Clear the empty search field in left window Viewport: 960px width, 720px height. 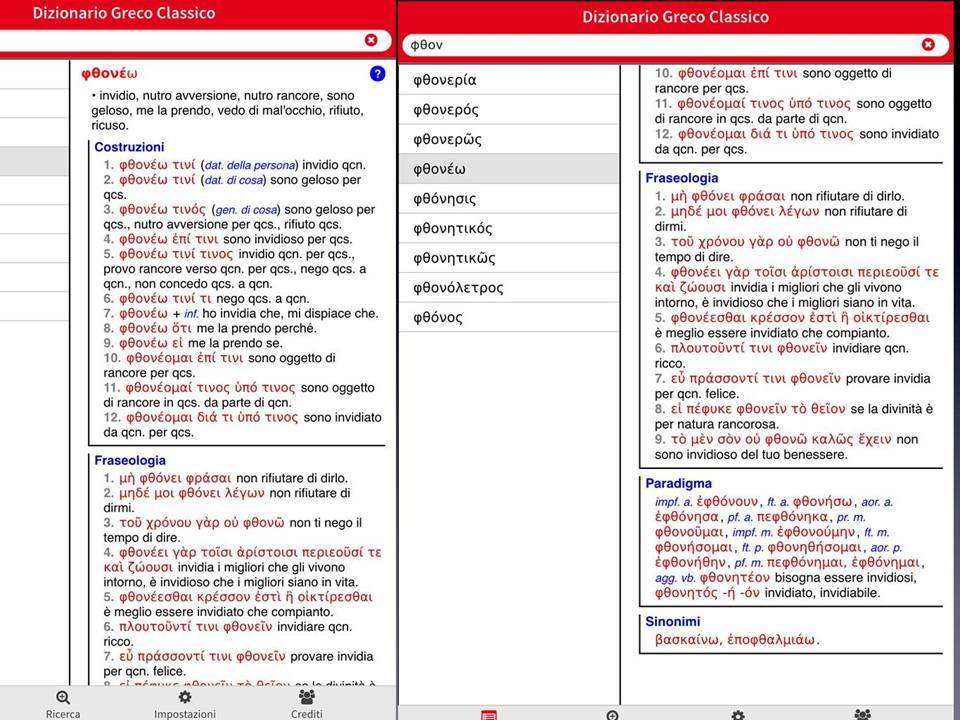click(x=371, y=40)
